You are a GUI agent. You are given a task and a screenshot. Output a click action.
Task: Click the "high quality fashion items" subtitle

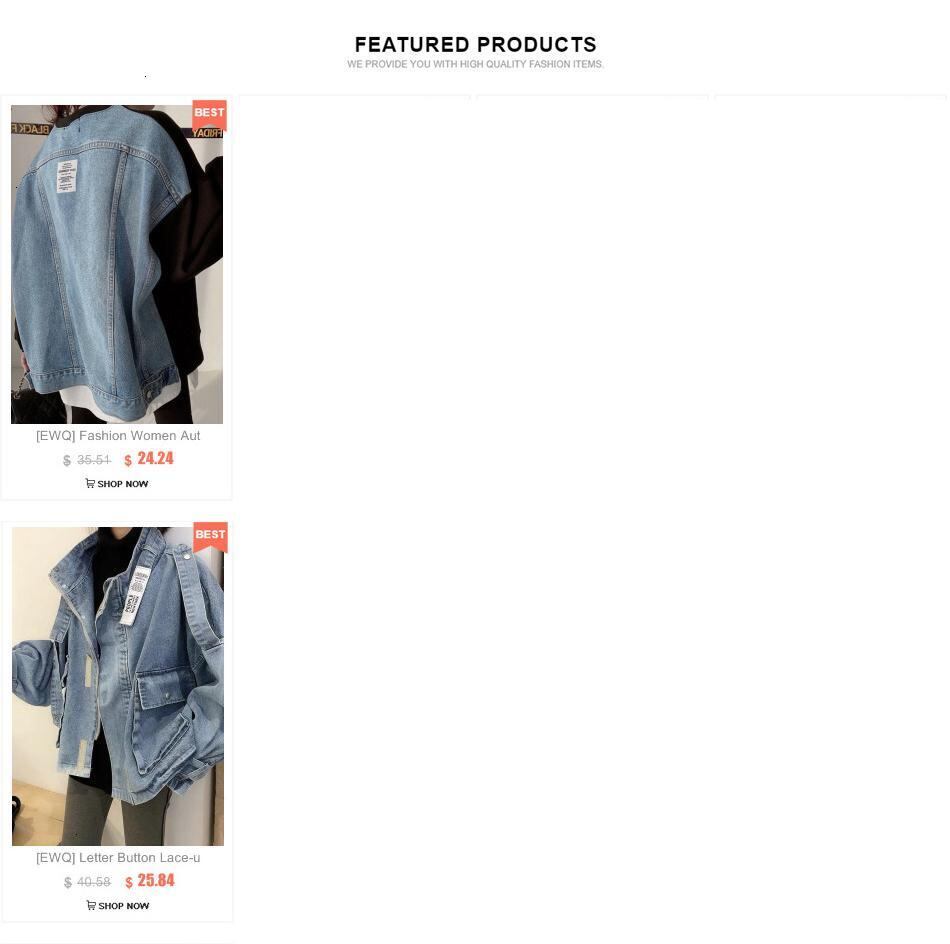(475, 64)
